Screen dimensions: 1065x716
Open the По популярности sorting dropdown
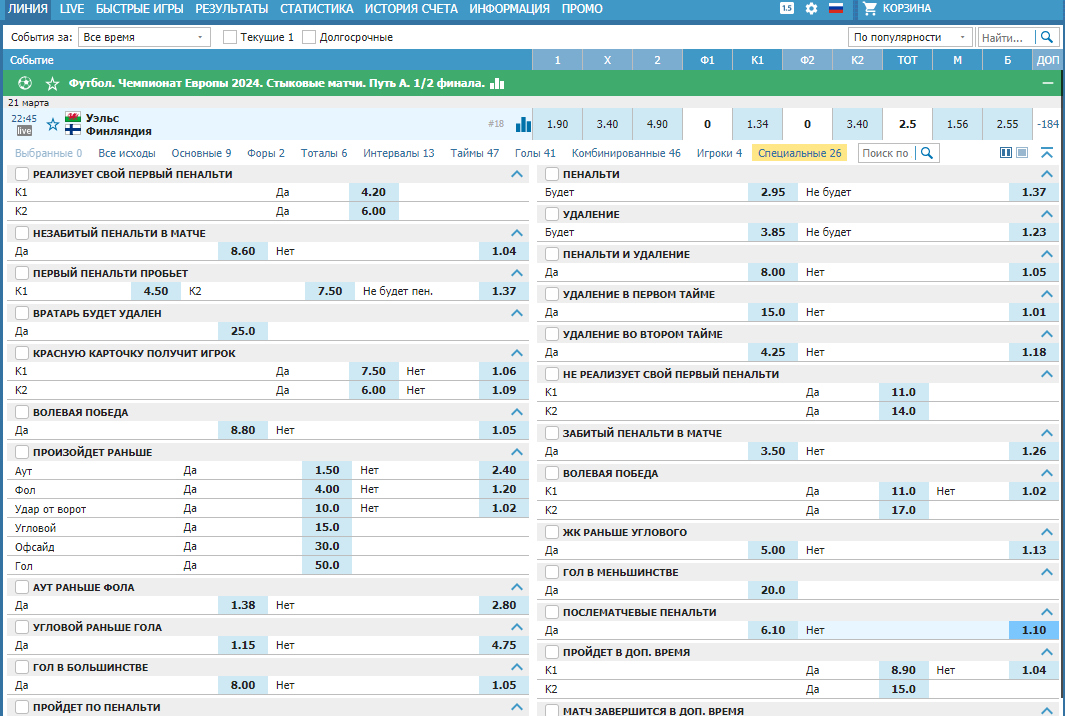910,37
